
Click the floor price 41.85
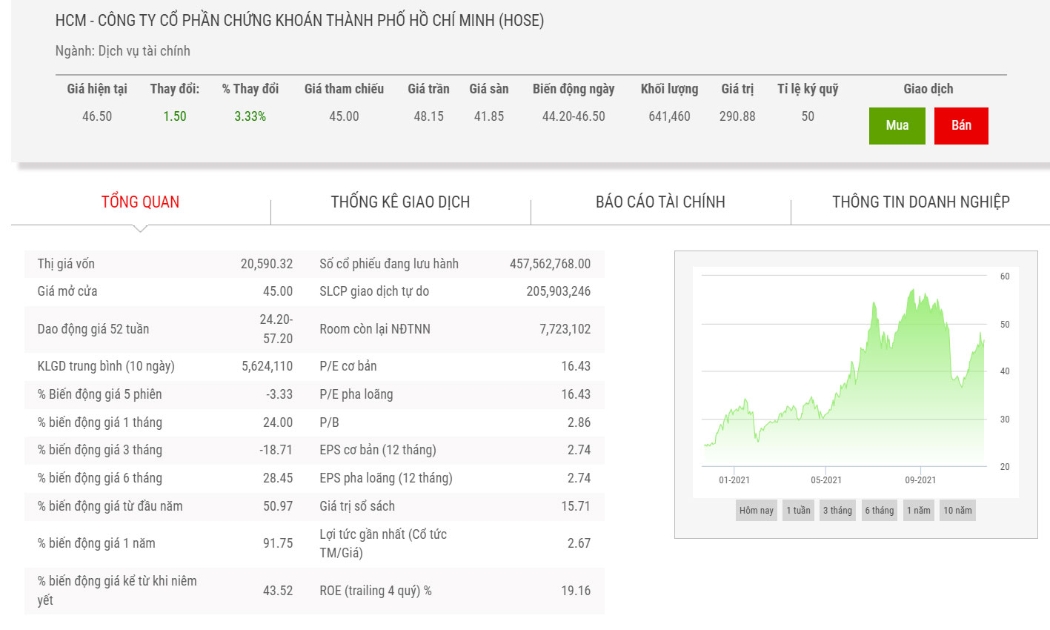(x=489, y=116)
